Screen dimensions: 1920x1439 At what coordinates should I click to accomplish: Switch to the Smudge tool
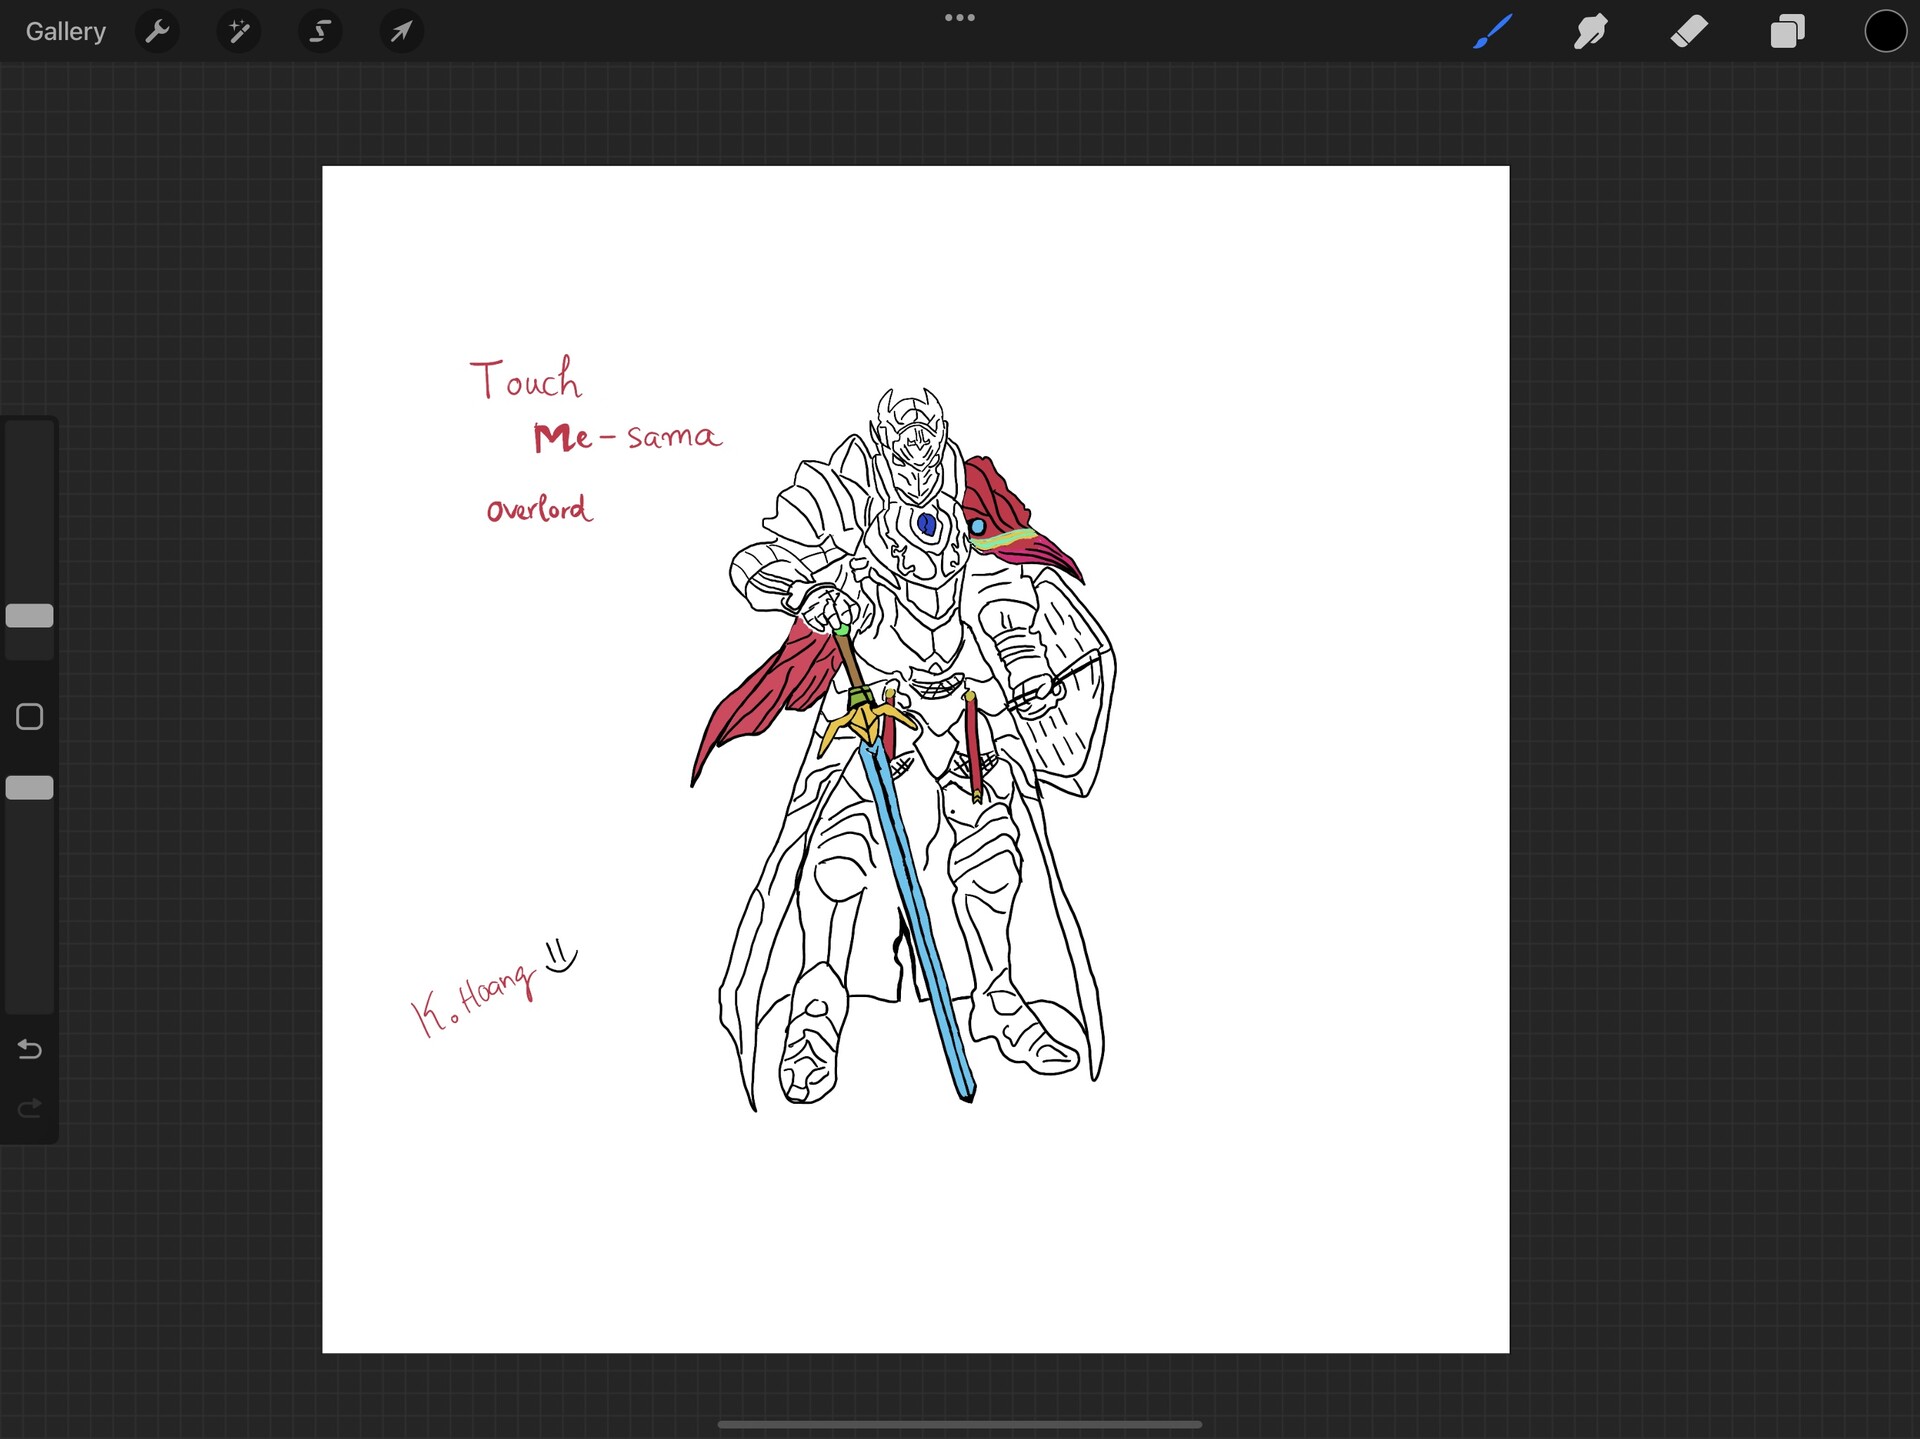point(1590,31)
